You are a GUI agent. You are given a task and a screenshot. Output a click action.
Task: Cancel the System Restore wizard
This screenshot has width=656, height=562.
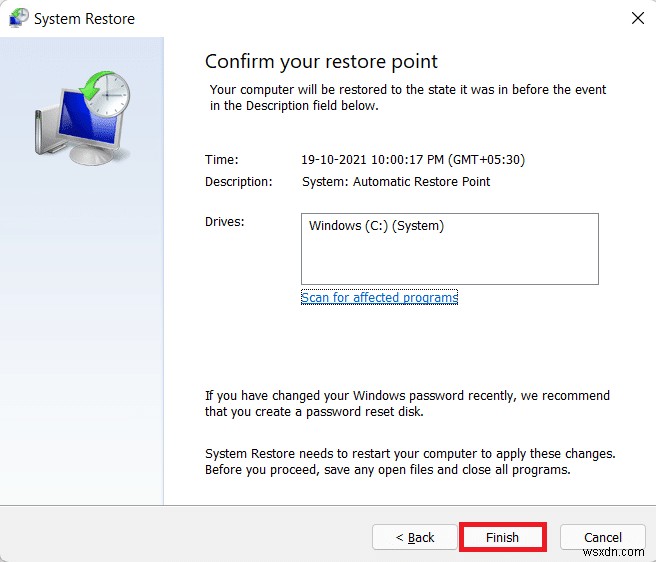(x=602, y=537)
